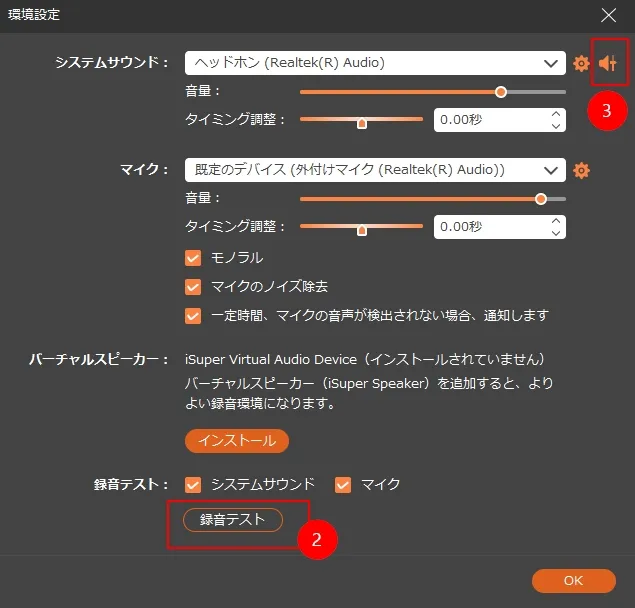The width and height of the screenshot is (635, 608).
Task: Close the 環境設定 dialog
Action: point(608,16)
